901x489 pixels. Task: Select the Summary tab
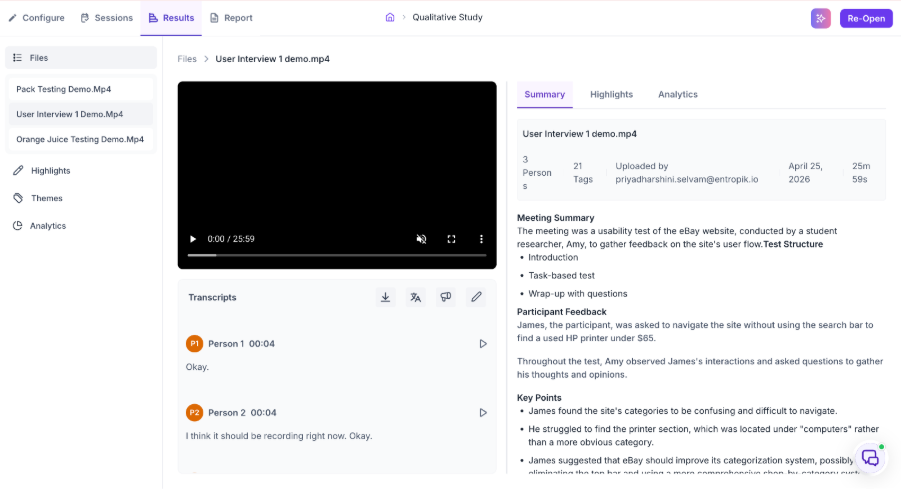(545, 94)
